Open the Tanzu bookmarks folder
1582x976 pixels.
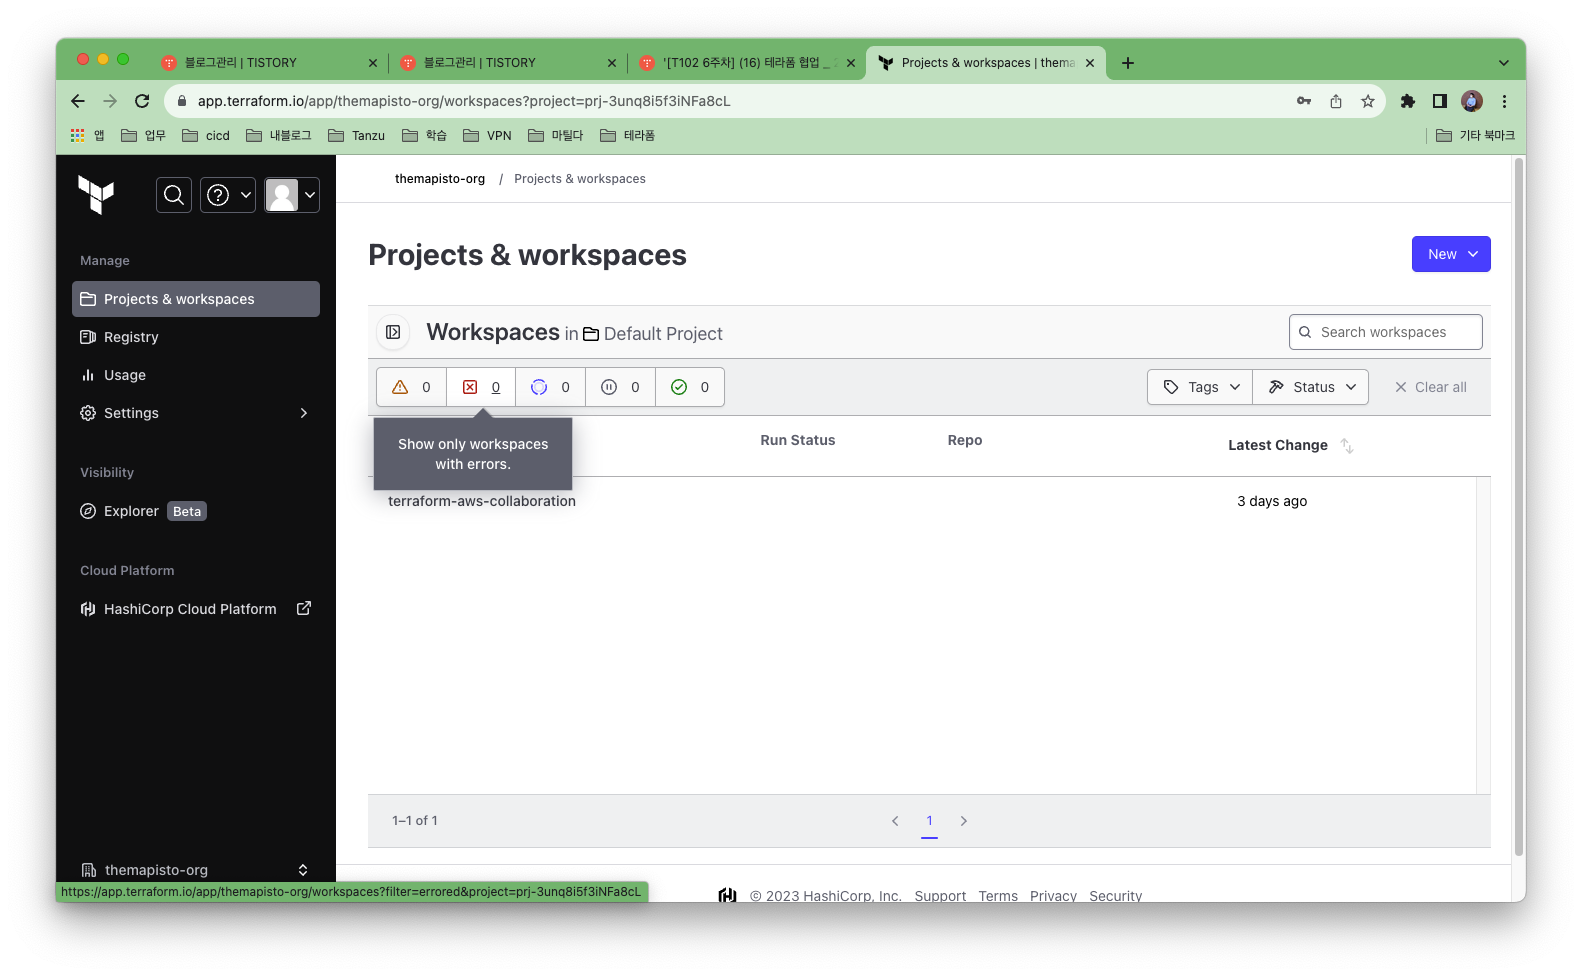(x=356, y=135)
